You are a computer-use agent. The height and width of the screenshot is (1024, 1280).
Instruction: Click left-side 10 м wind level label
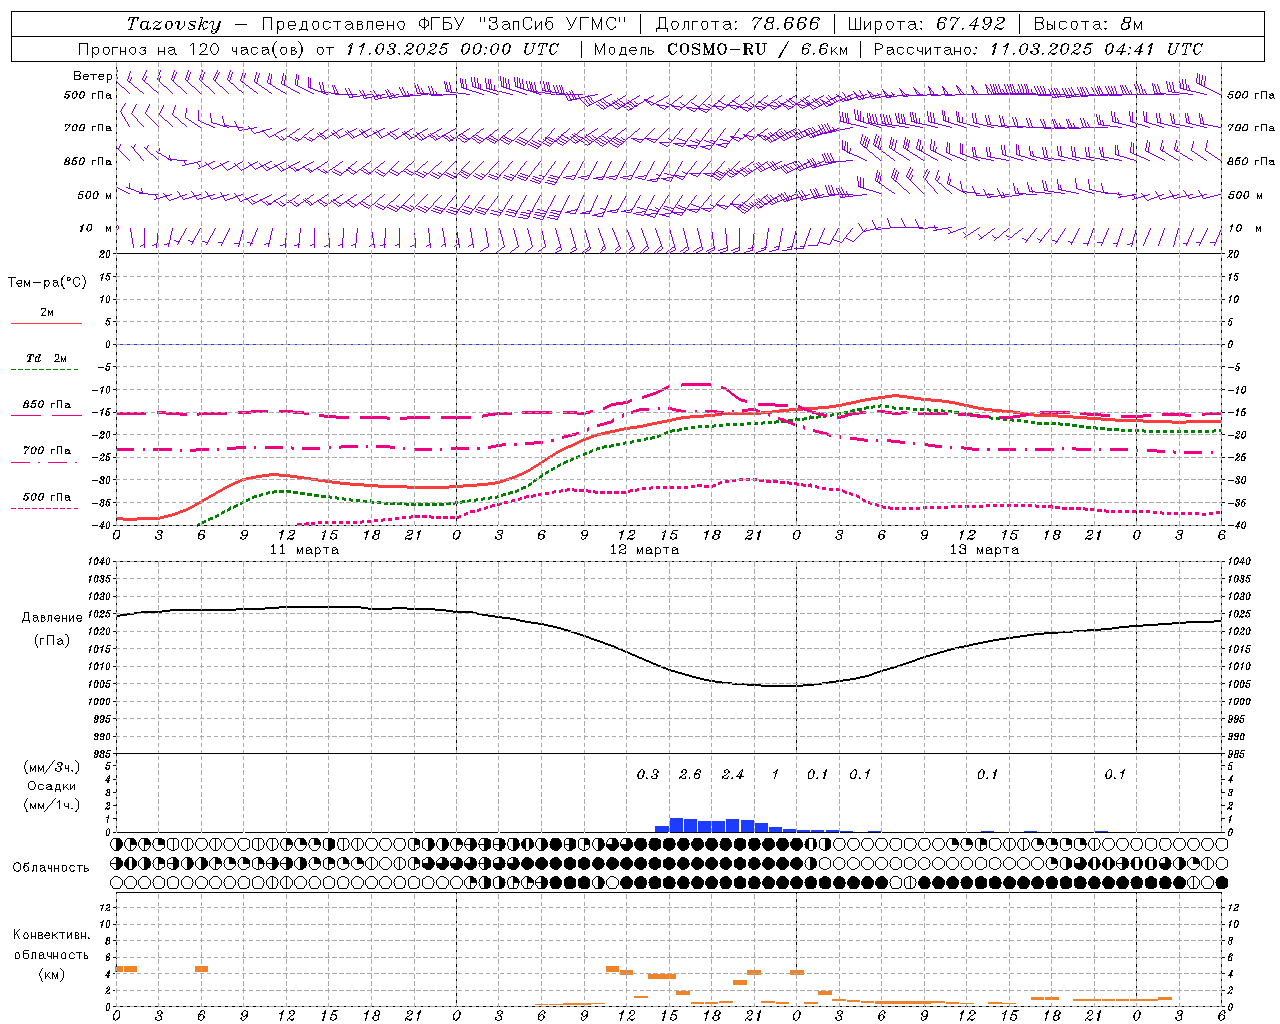(95, 229)
